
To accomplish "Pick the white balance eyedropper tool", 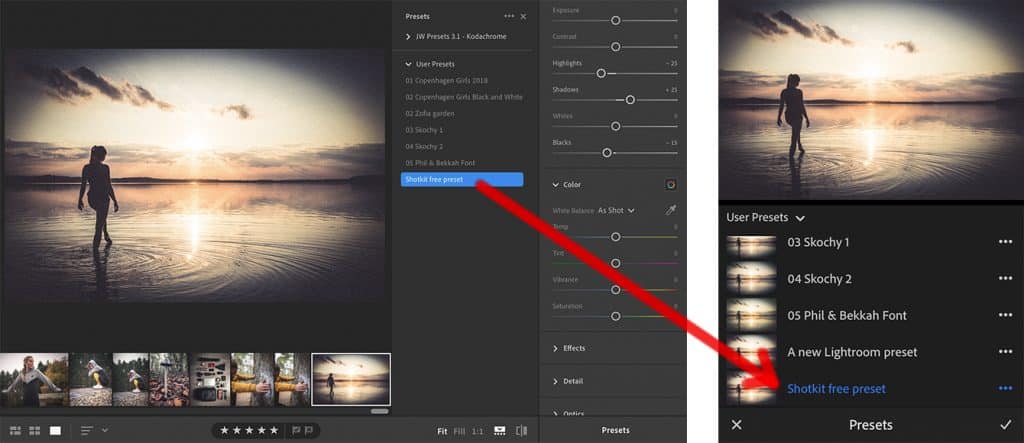I will (671, 210).
